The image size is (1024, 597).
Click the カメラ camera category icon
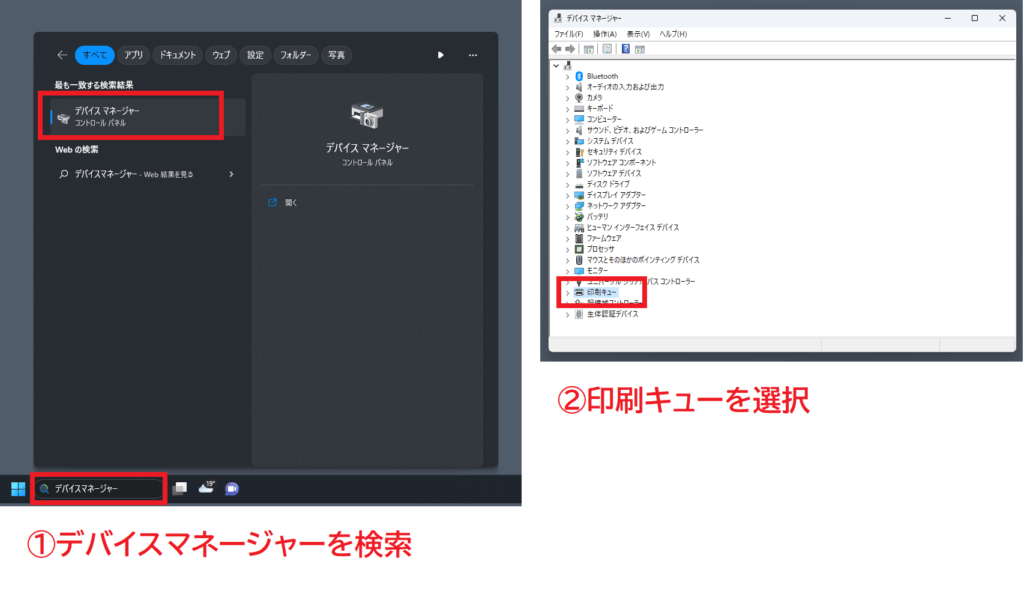579,98
